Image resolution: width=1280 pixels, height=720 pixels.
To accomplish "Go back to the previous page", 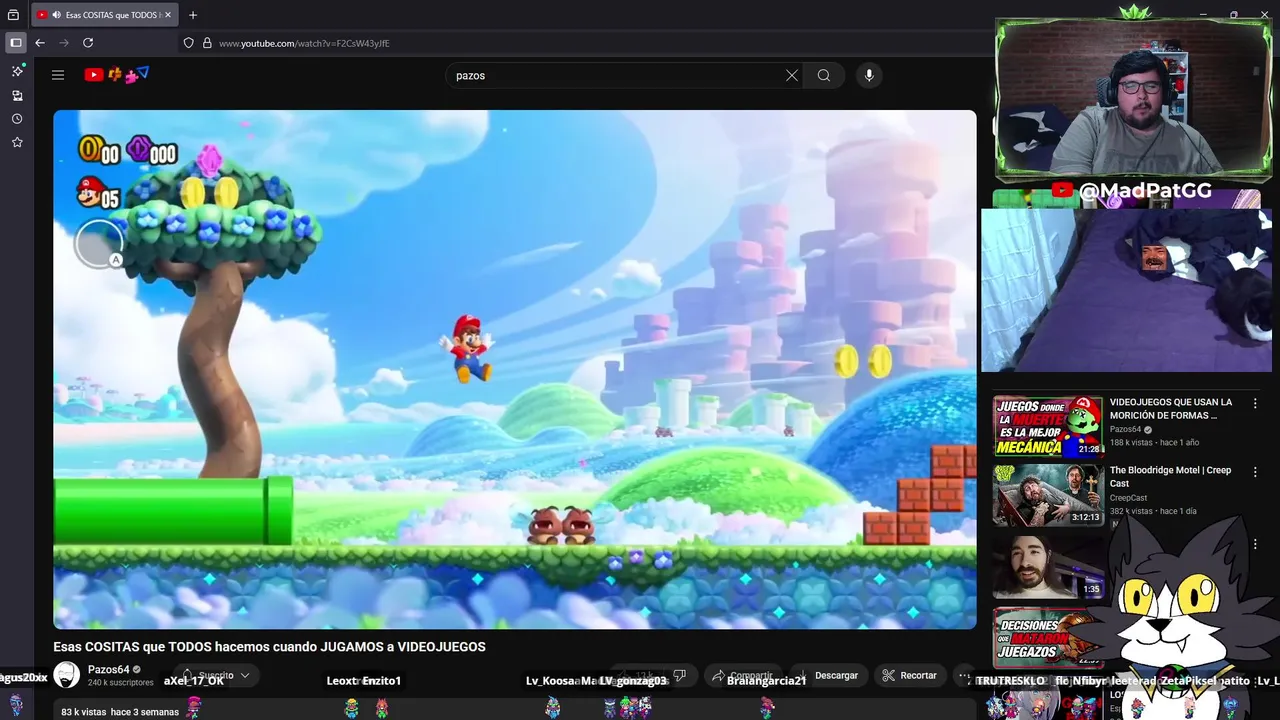I will [40, 43].
